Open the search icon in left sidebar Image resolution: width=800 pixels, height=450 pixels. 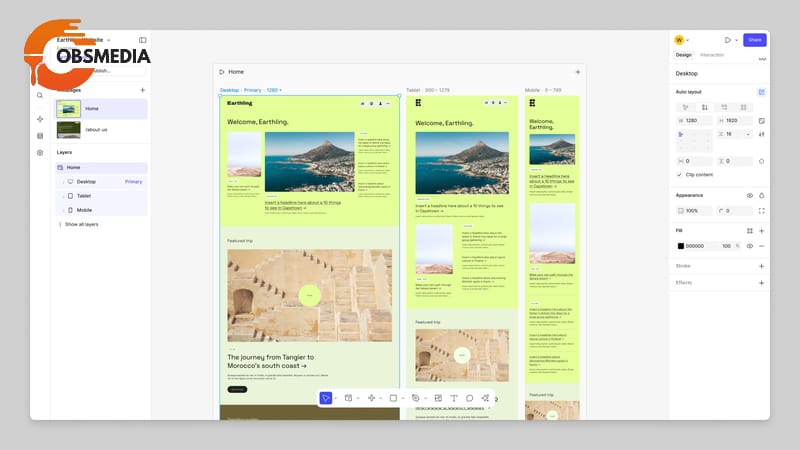pos(40,96)
